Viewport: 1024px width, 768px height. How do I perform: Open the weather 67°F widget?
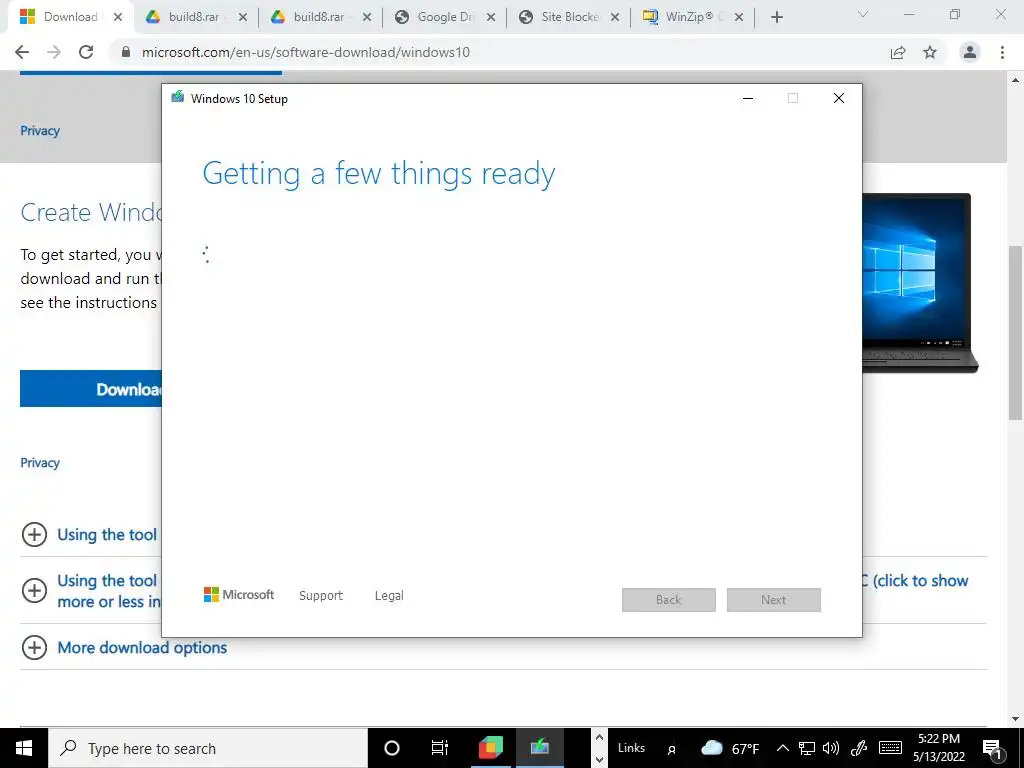point(729,748)
